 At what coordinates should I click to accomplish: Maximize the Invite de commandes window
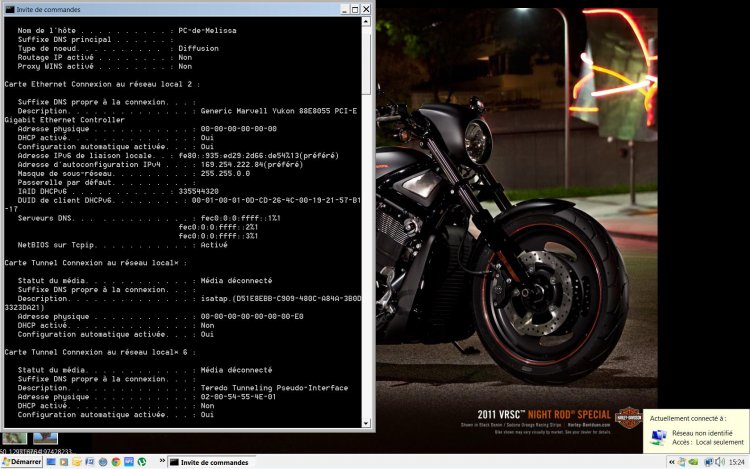coord(355,9)
